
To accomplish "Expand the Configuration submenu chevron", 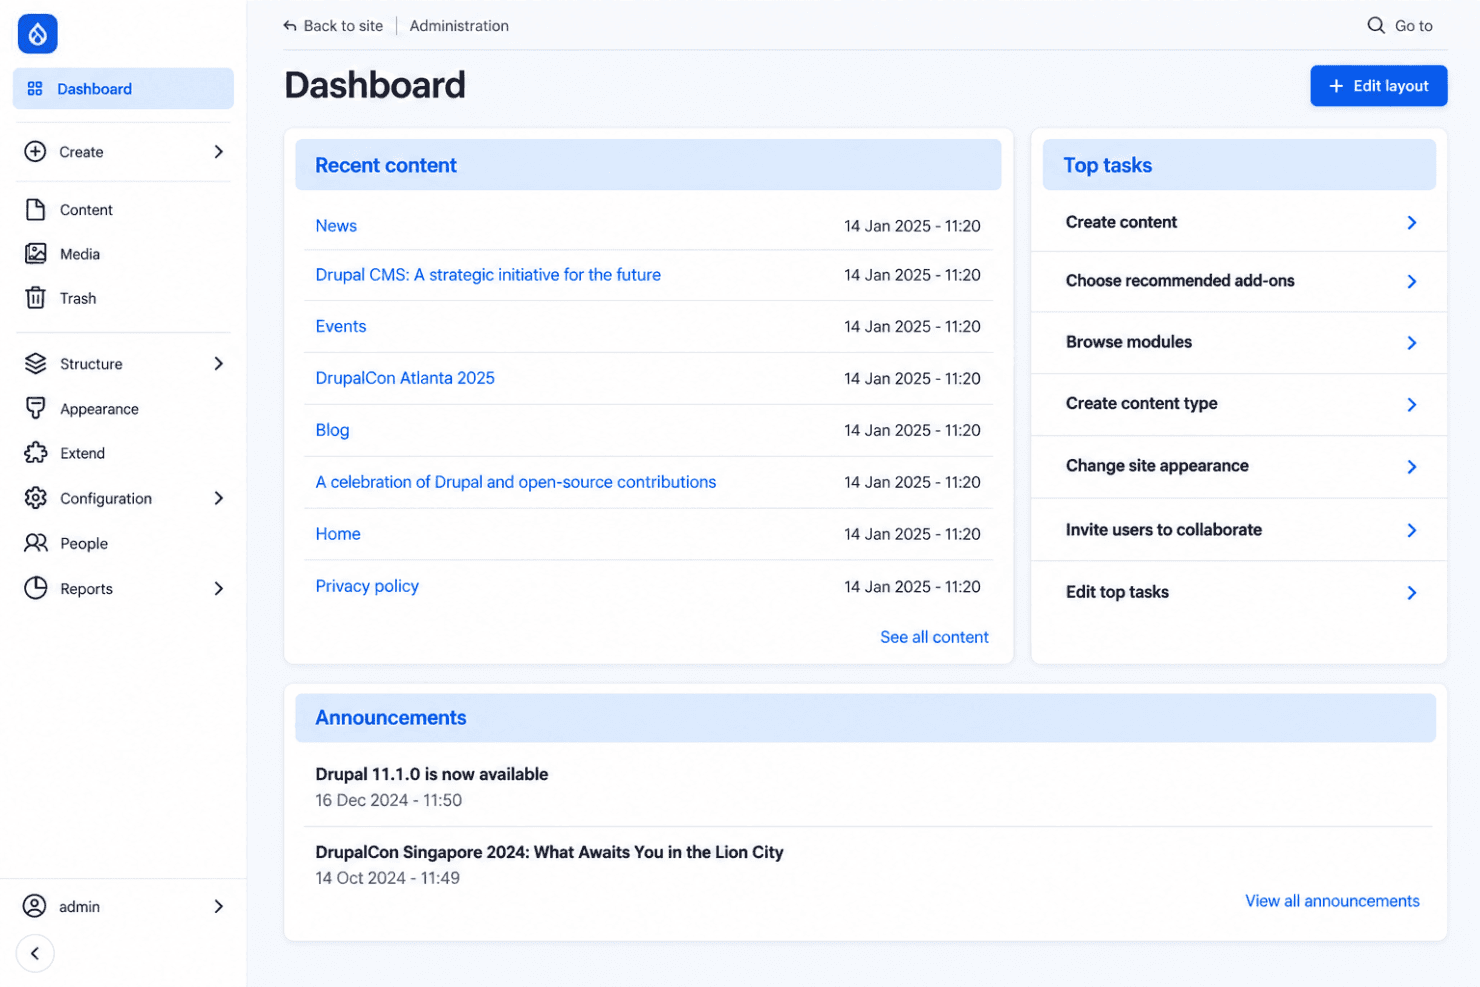I will click(218, 498).
